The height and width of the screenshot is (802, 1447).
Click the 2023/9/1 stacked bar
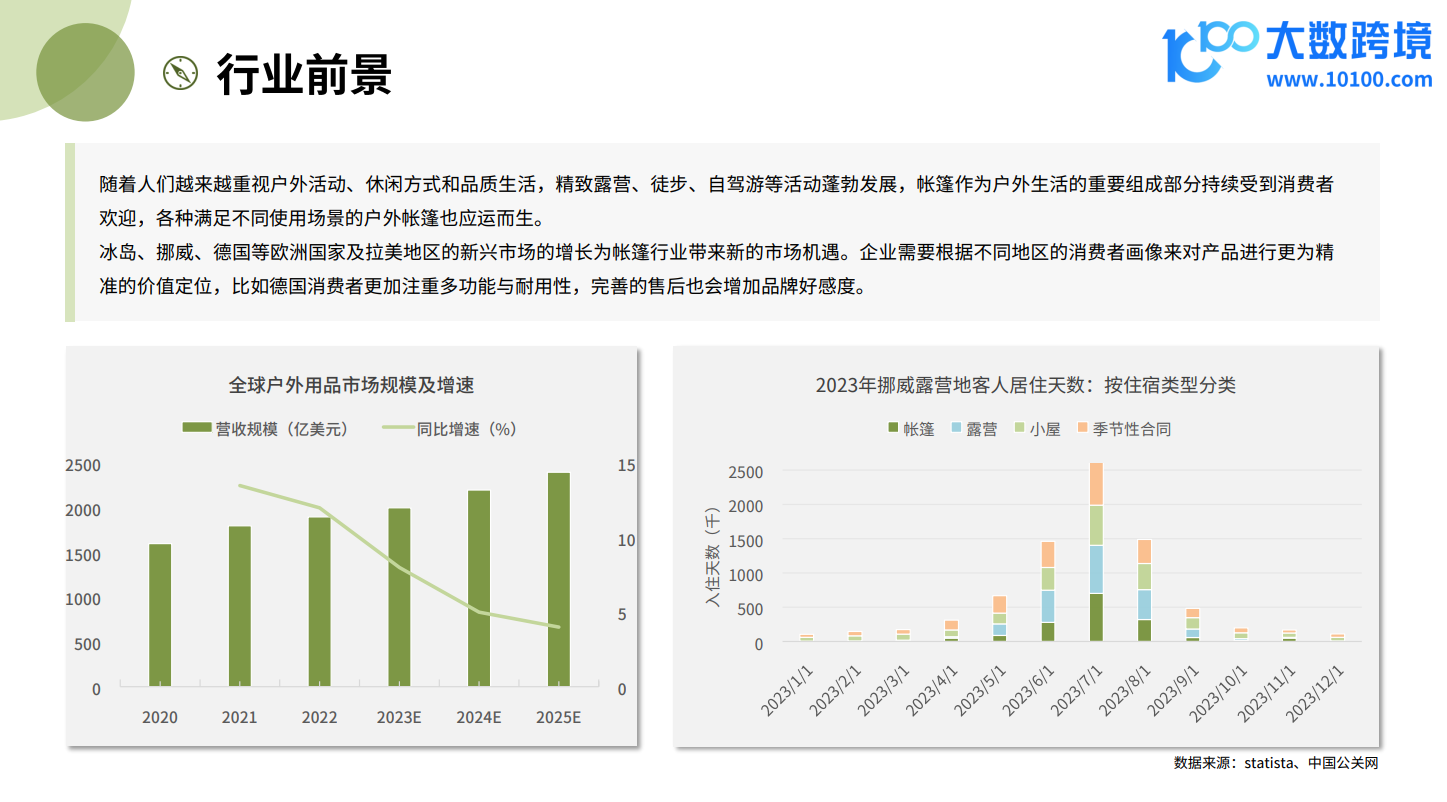pyautogui.click(x=1193, y=625)
